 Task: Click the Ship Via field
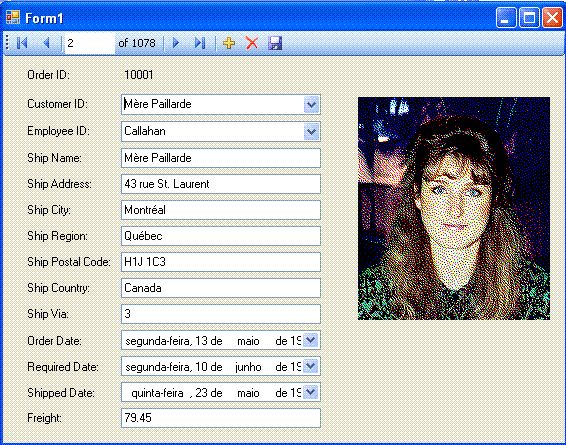tap(221, 314)
